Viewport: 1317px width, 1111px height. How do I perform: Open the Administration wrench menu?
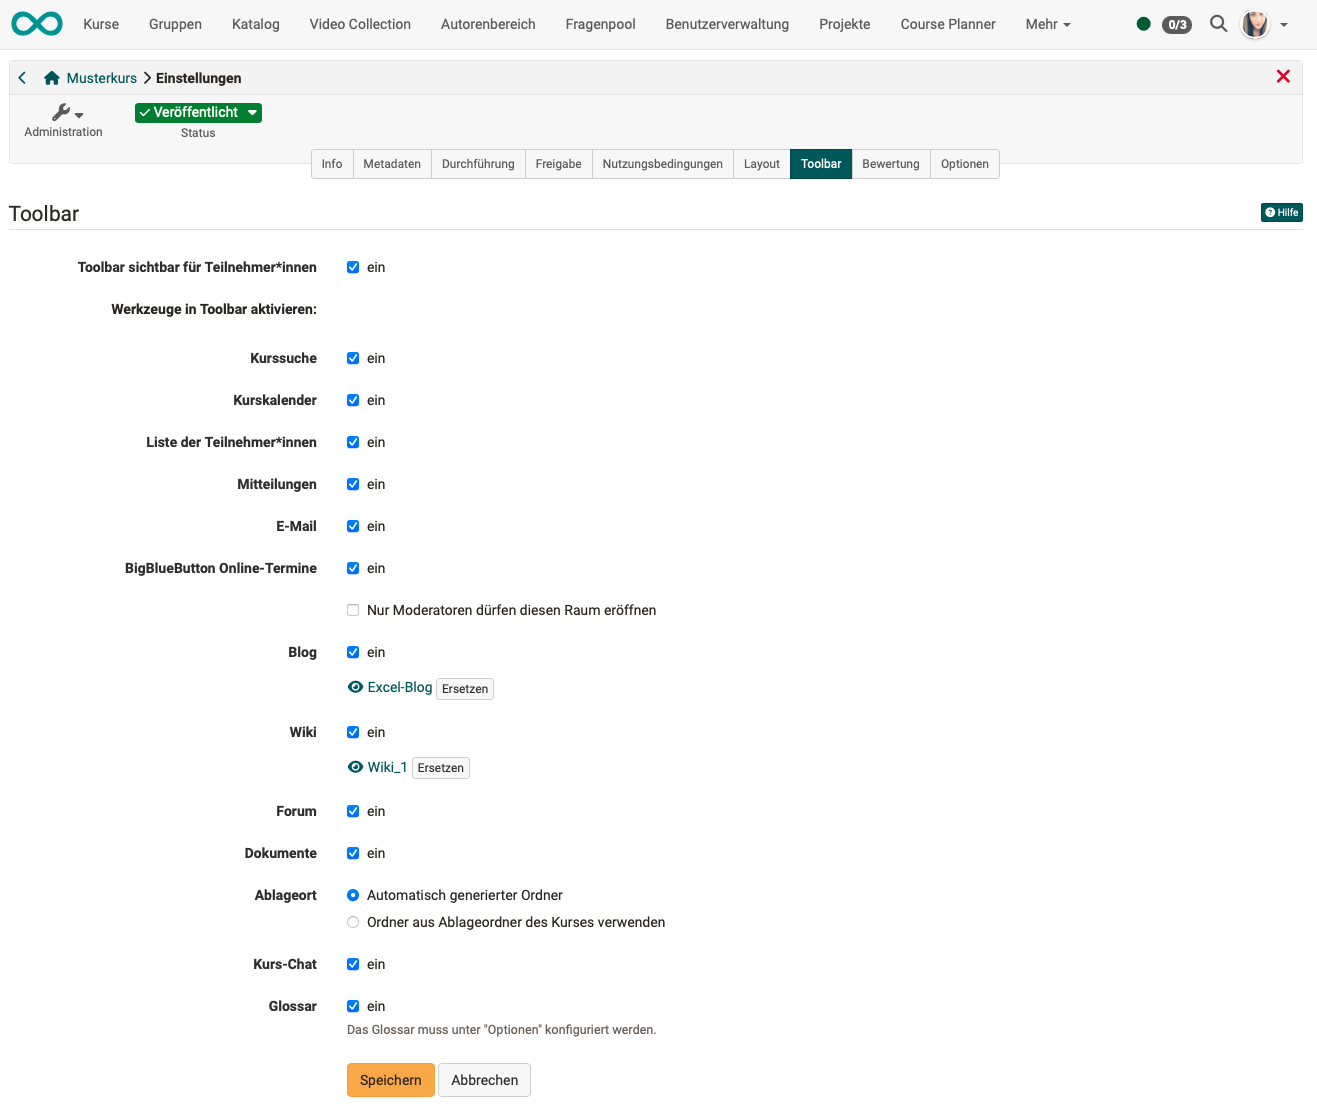(x=66, y=113)
